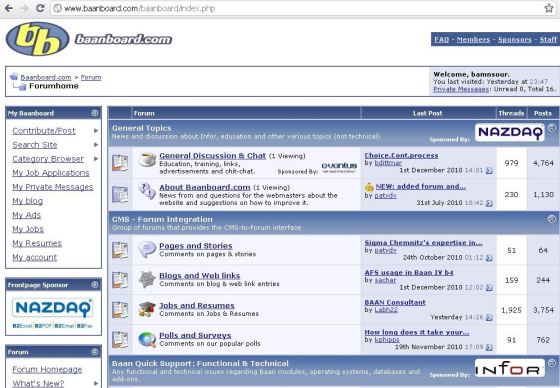
Task: Click globe icon of Polls and Surveys
Action: (147, 339)
